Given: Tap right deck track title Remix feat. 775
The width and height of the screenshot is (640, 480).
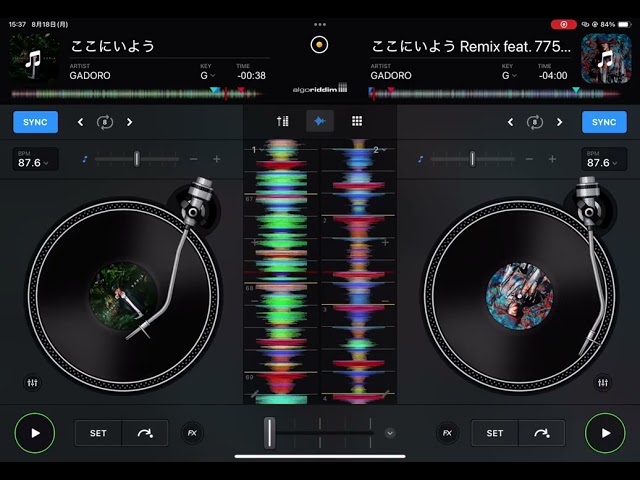Looking at the screenshot, I should coord(471,46).
